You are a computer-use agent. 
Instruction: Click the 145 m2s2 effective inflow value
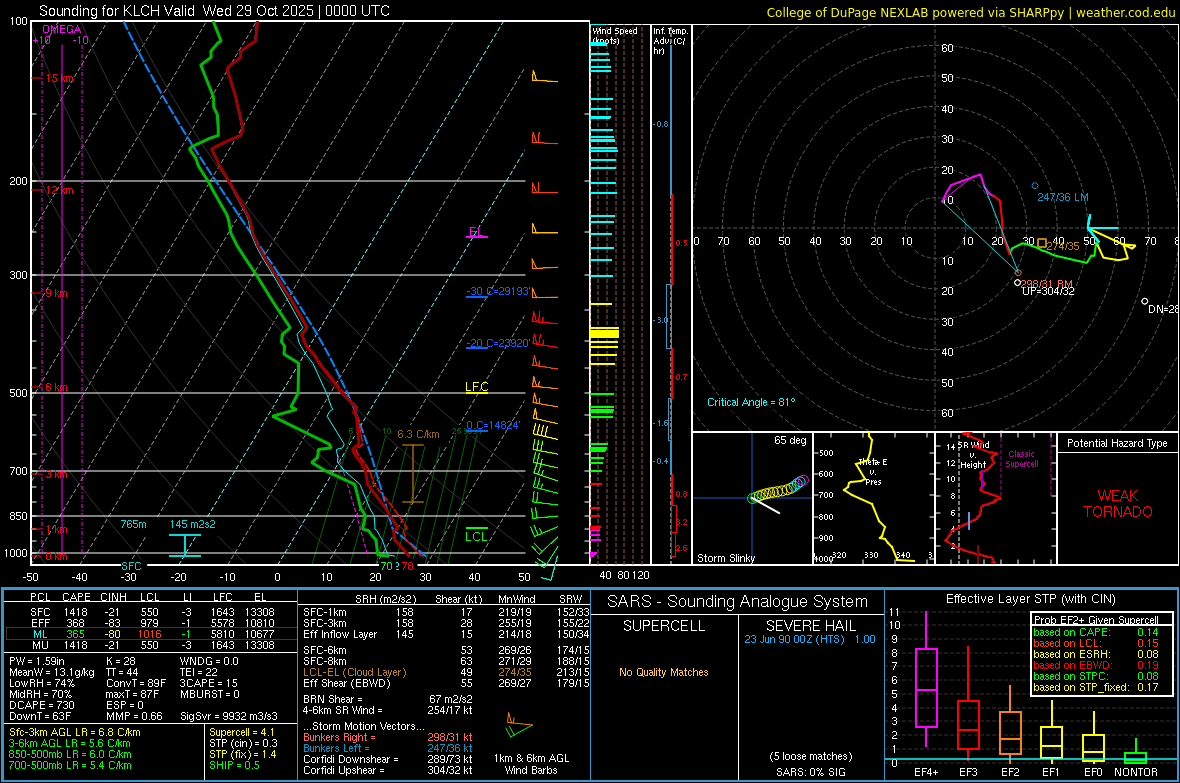(193, 524)
